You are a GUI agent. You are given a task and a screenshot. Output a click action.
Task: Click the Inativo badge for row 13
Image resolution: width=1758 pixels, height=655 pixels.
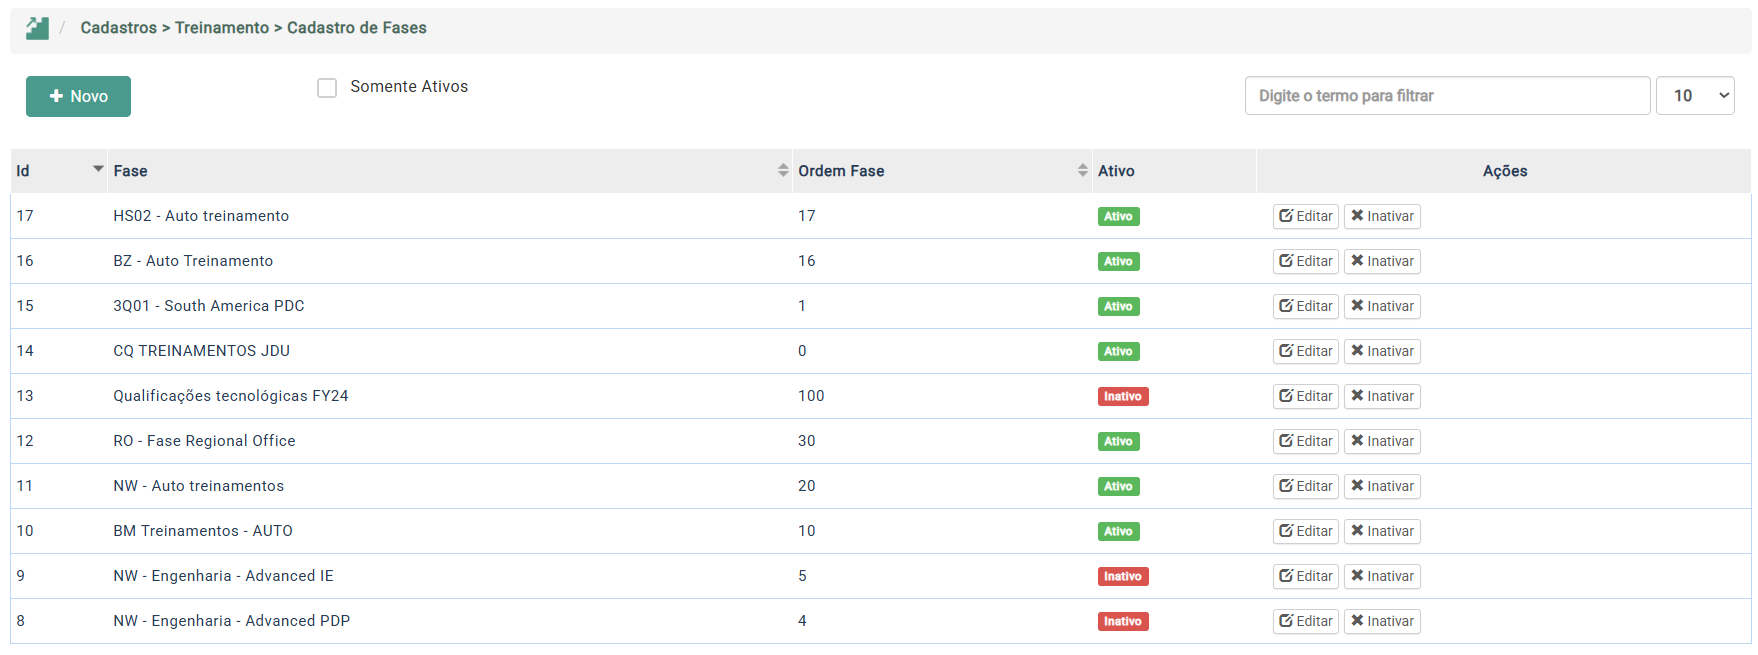1122,396
